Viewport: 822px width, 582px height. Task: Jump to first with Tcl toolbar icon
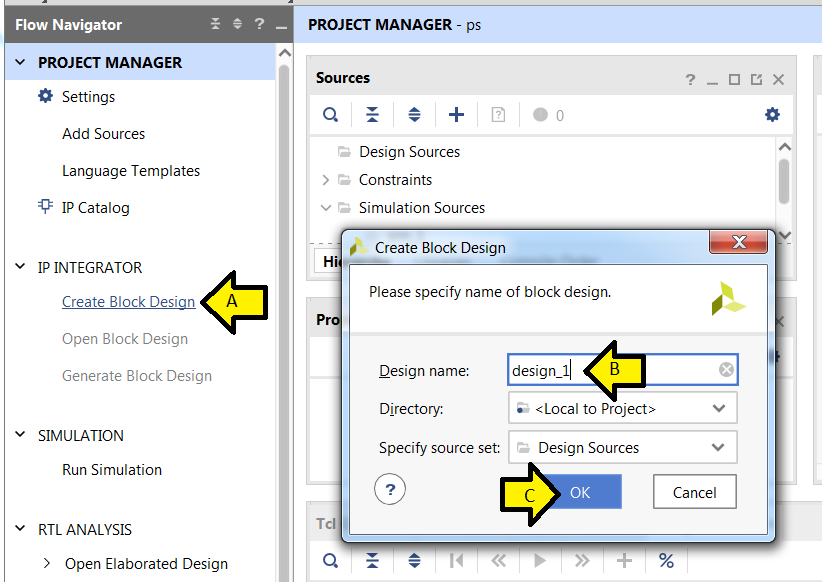click(456, 561)
